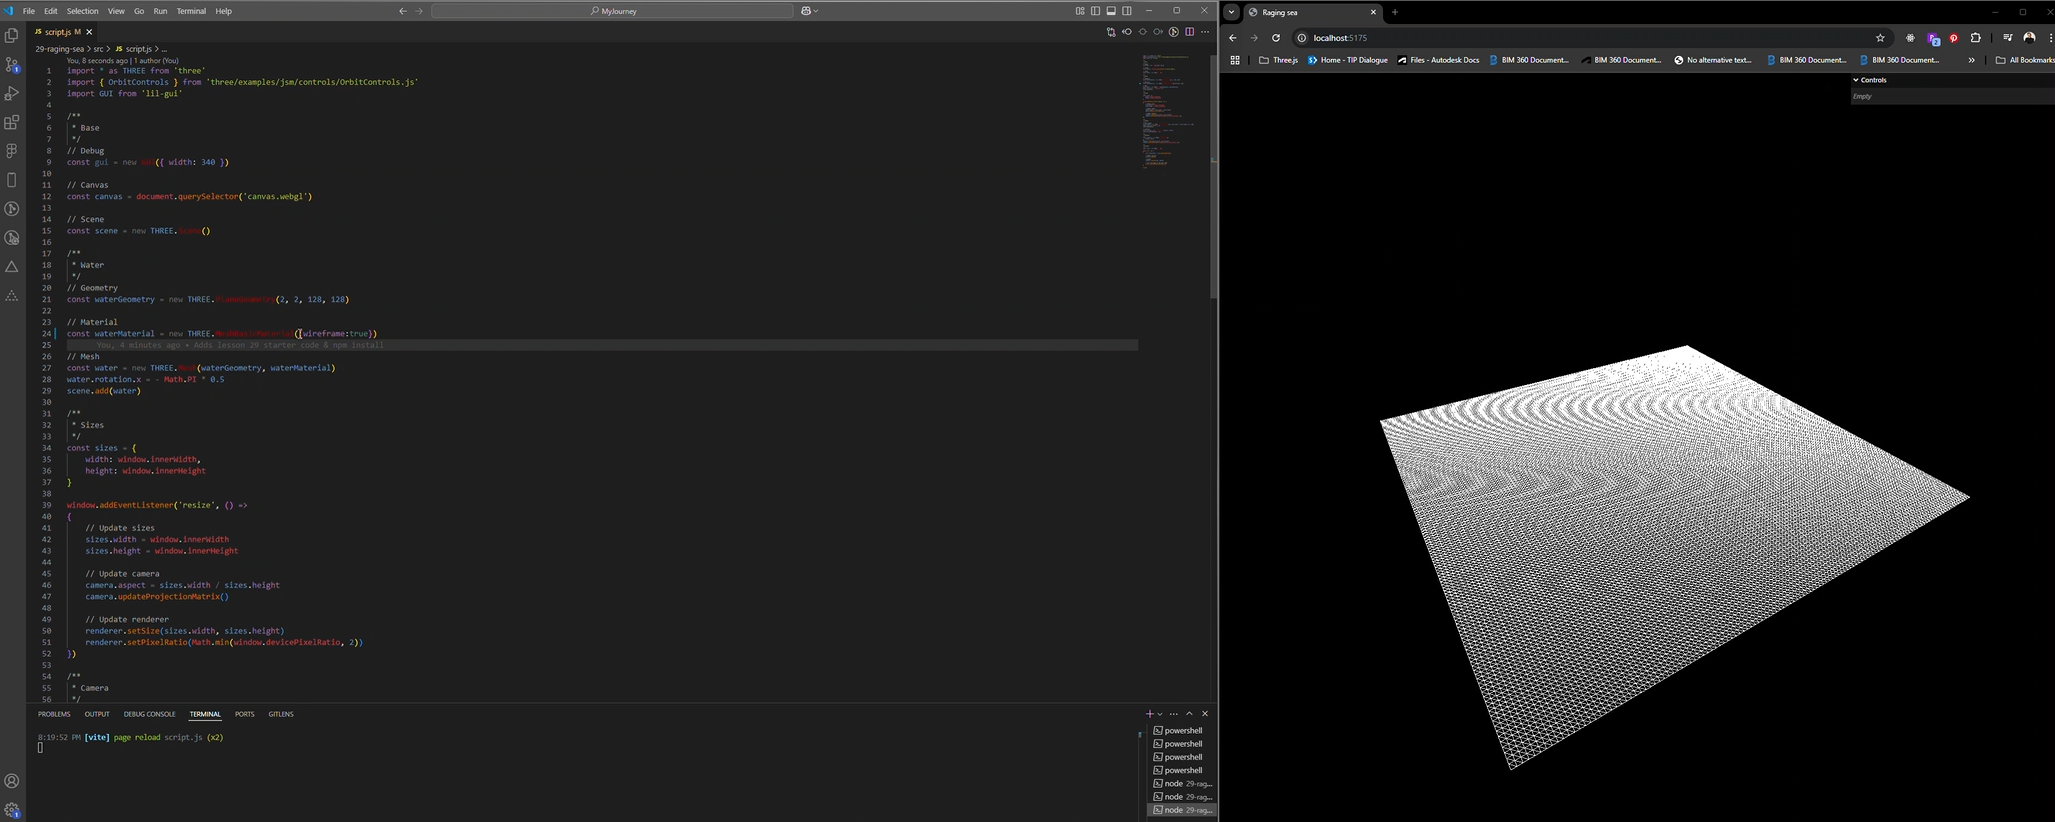
Task: Open changes with next revision
Action: (x=1158, y=32)
